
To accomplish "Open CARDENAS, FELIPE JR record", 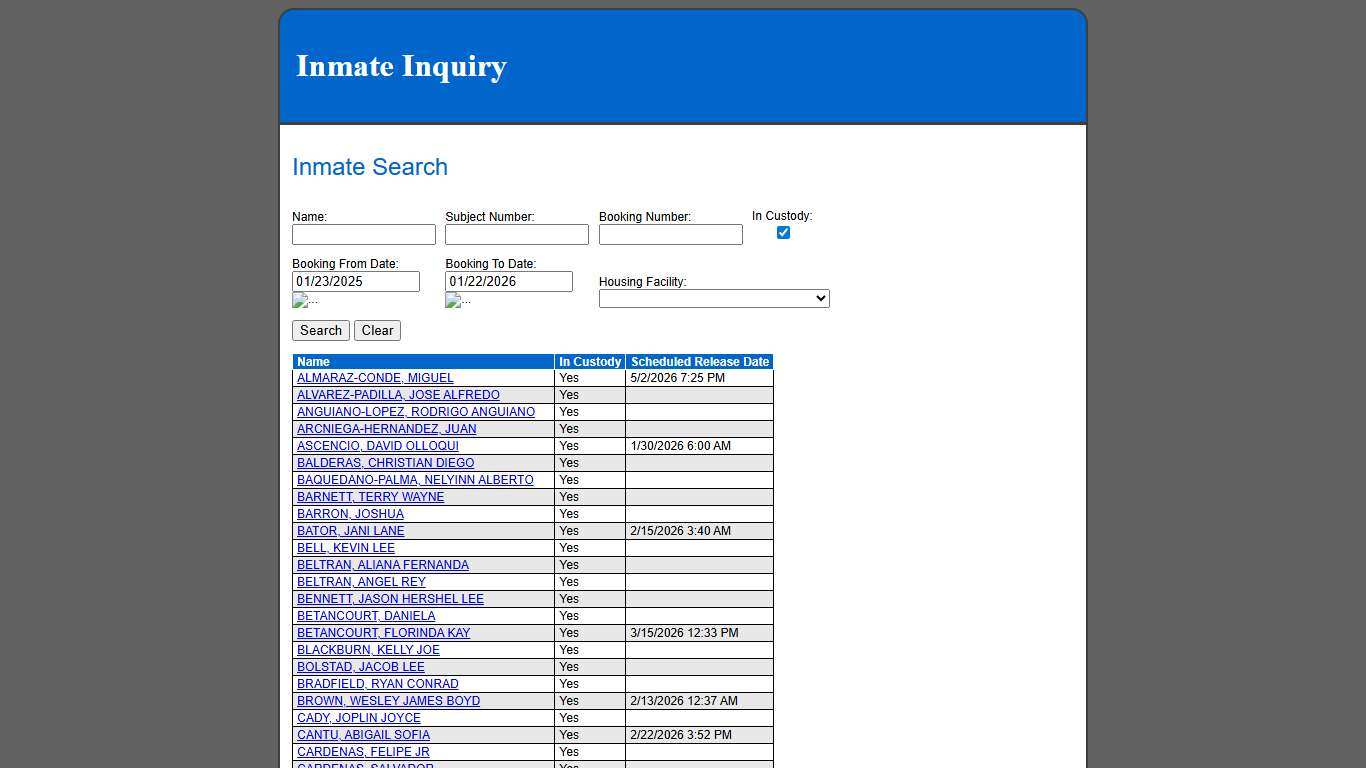I will [363, 752].
